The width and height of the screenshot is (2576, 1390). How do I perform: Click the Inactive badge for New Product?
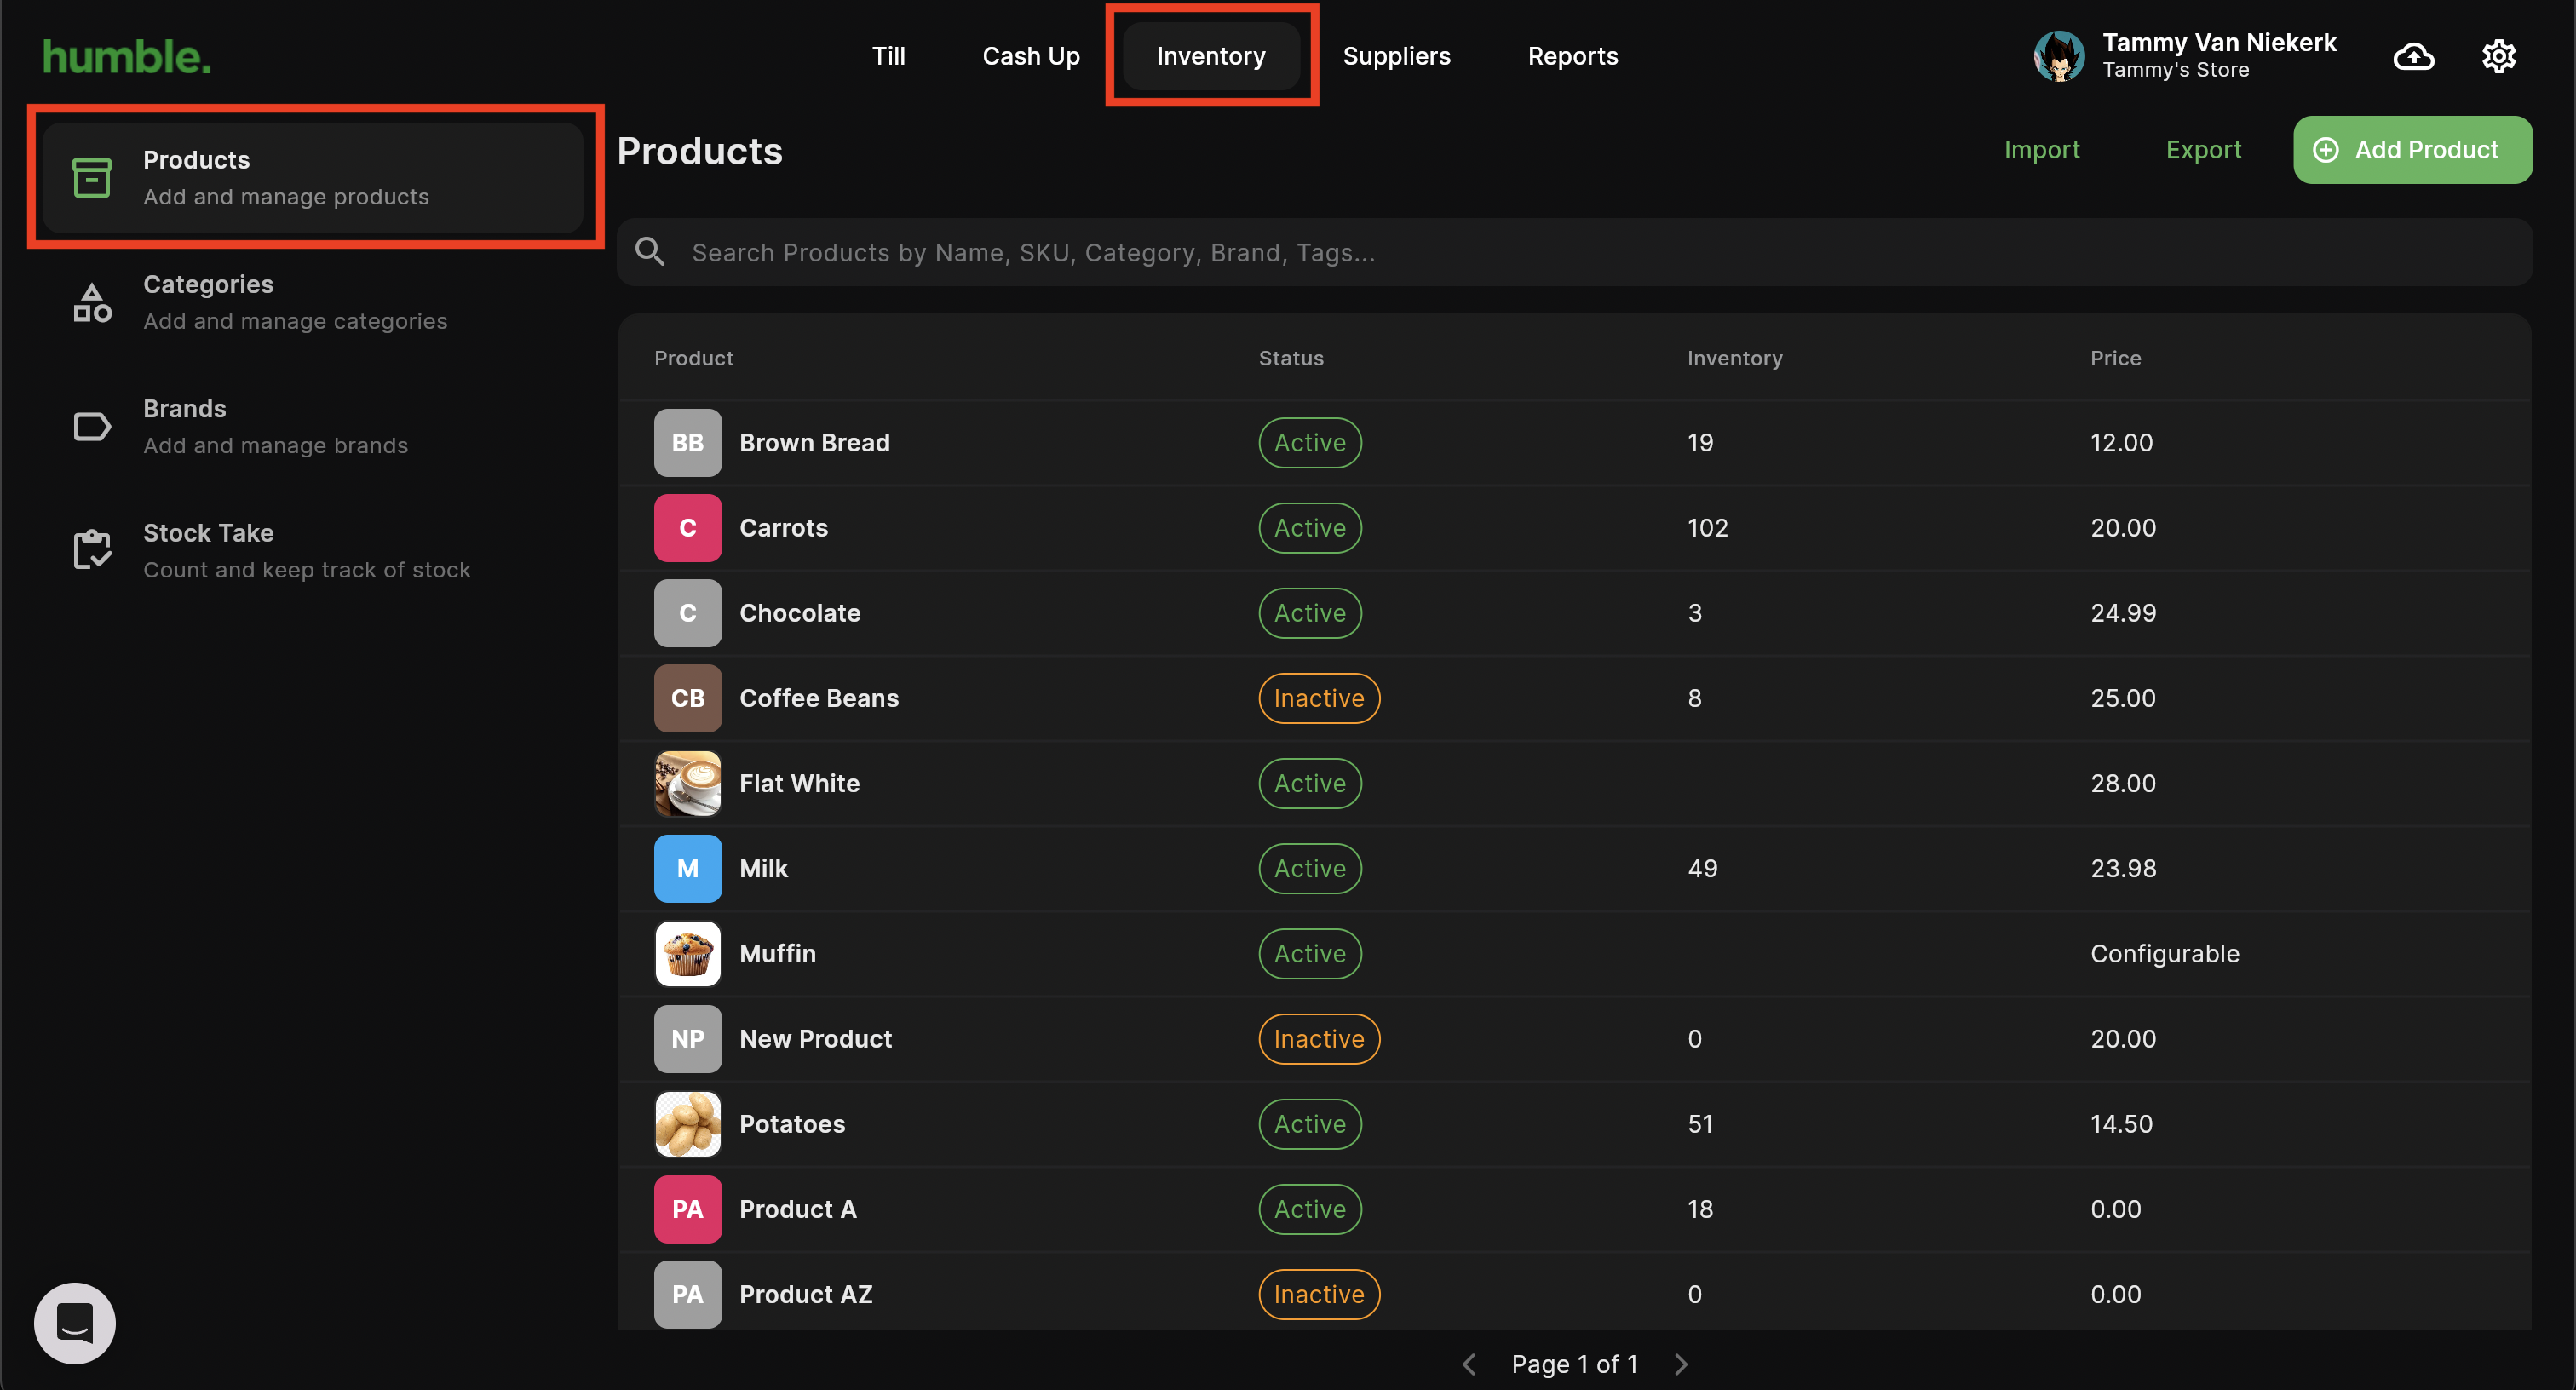1319,1039
